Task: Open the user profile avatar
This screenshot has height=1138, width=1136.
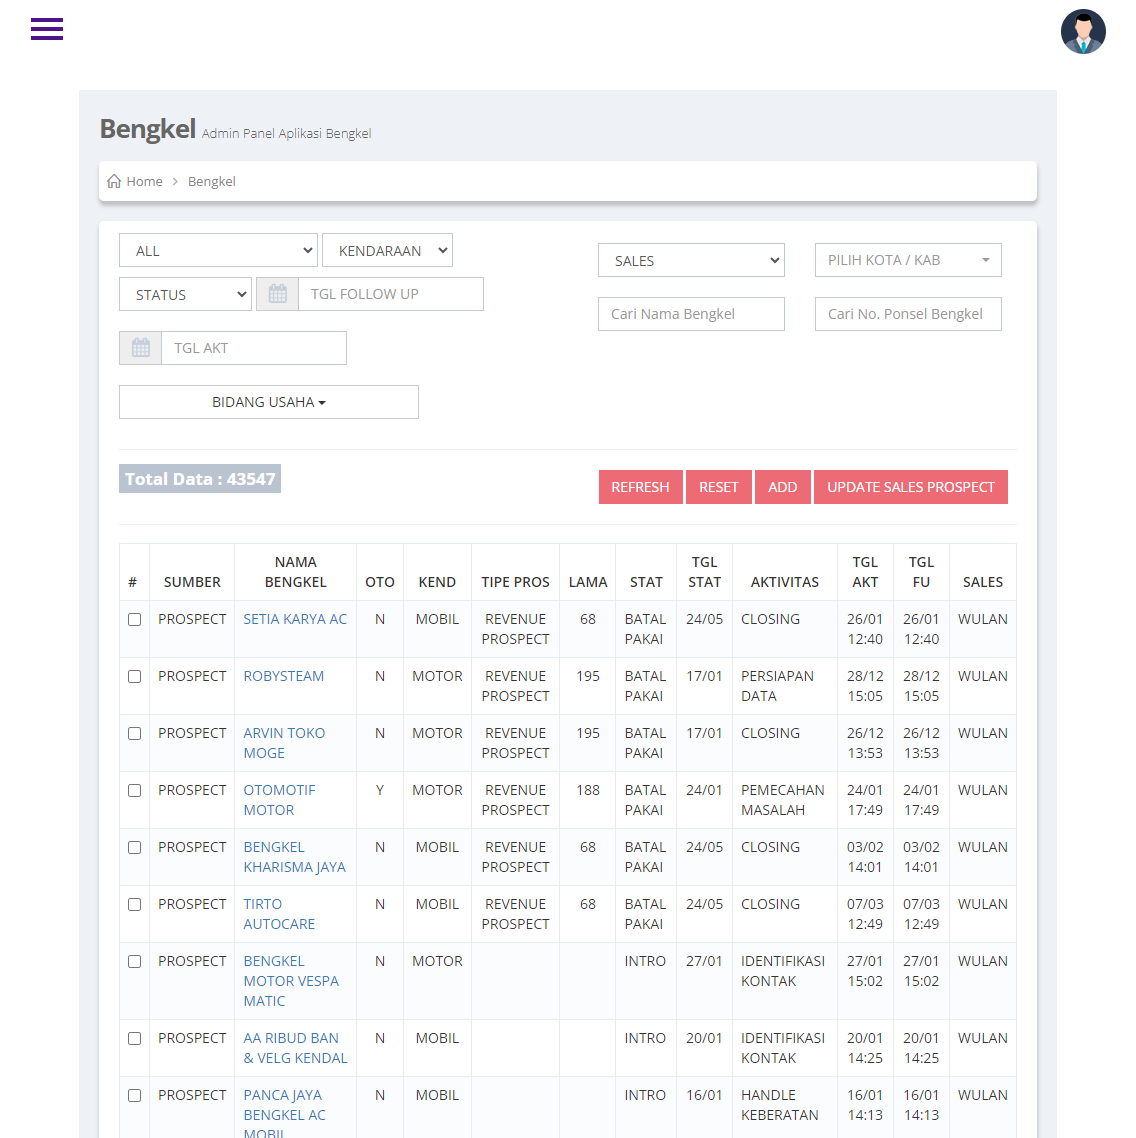Action: 1083,31
